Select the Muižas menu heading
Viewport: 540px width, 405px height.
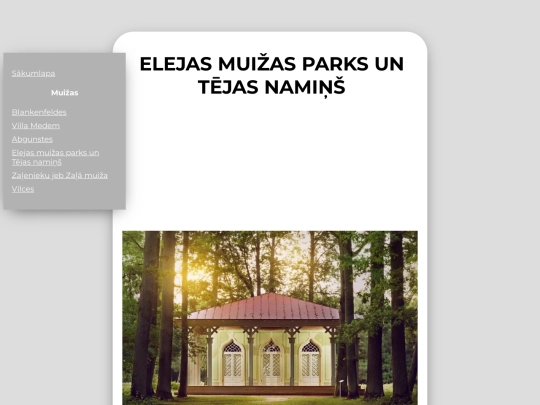point(65,93)
